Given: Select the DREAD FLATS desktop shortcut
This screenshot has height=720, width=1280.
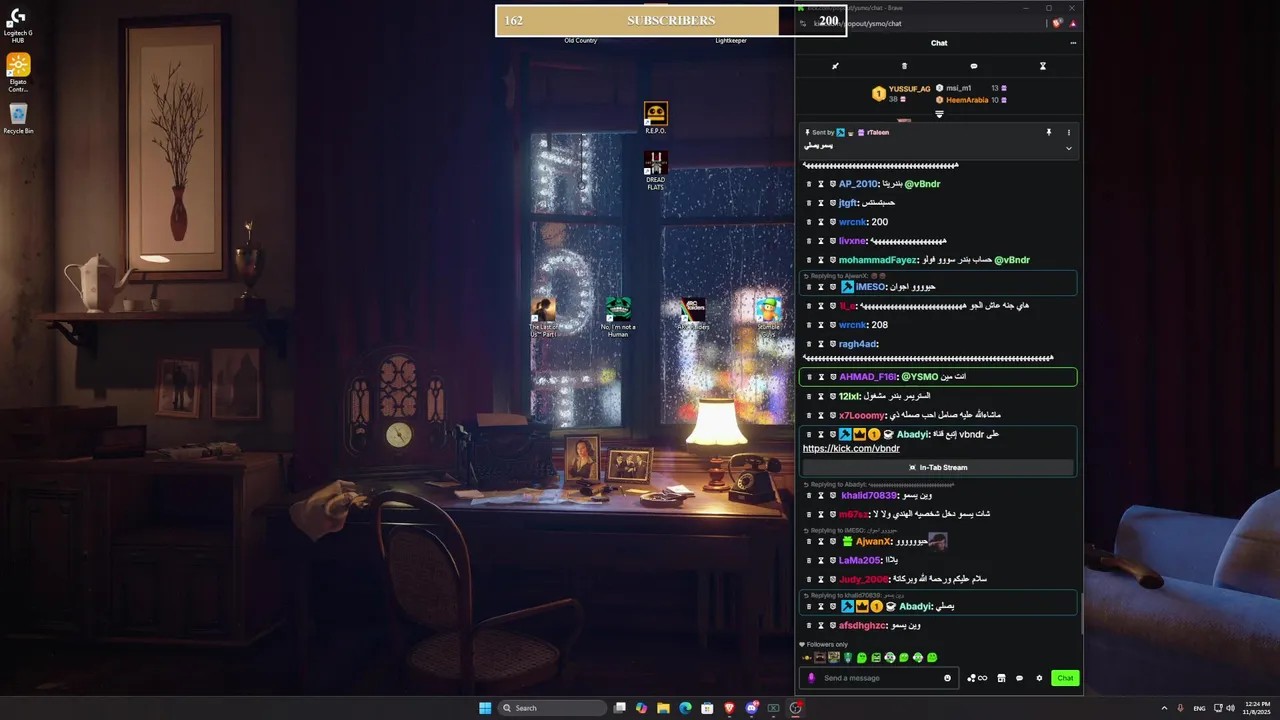Looking at the screenshot, I should click(655, 171).
